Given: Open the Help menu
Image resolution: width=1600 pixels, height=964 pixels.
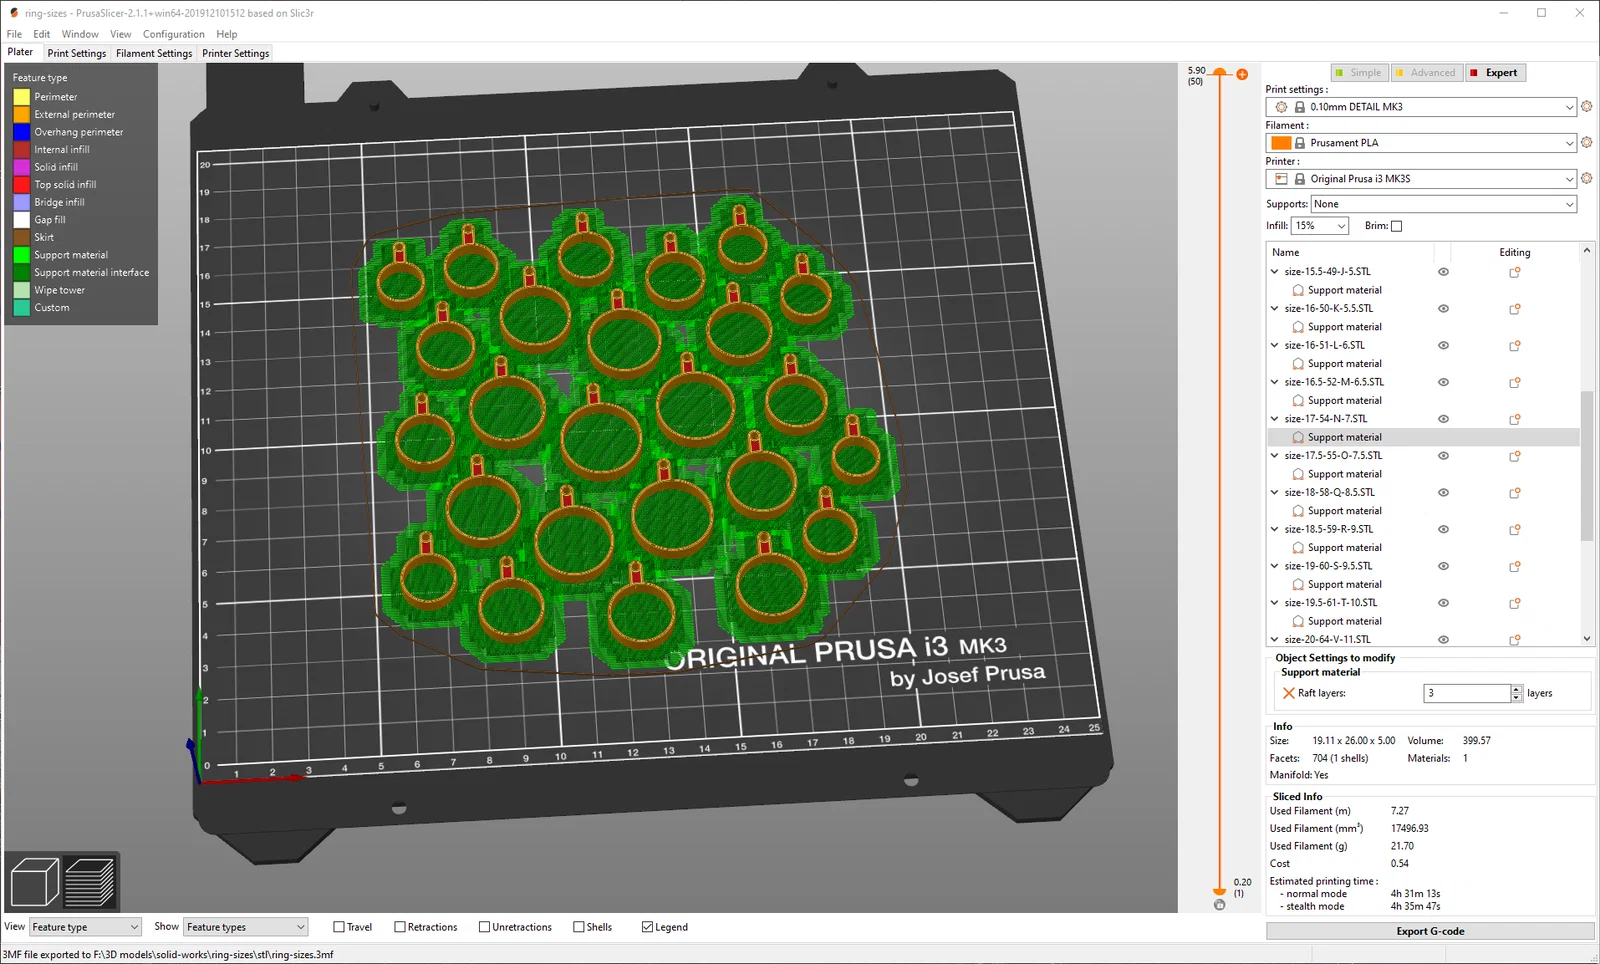Looking at the screenshot, I should (227, 34).
